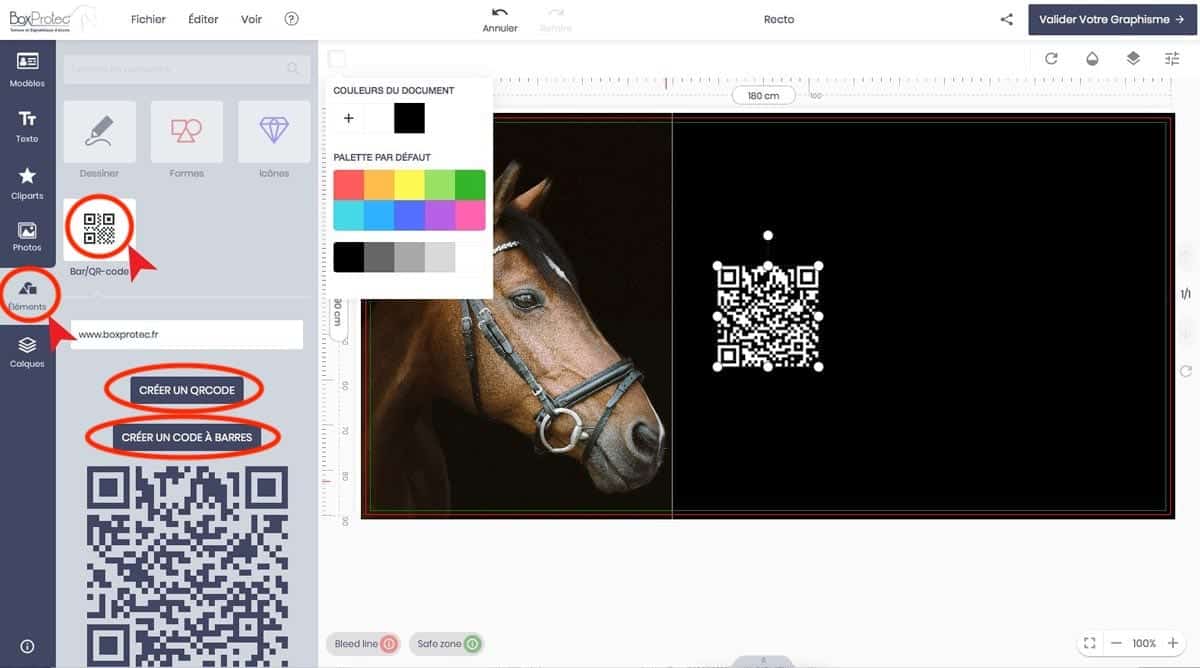The height and width of the screenshot is (668, 1200).
Task: Select the Texte tool in sidebar
Action: (27, 125)
